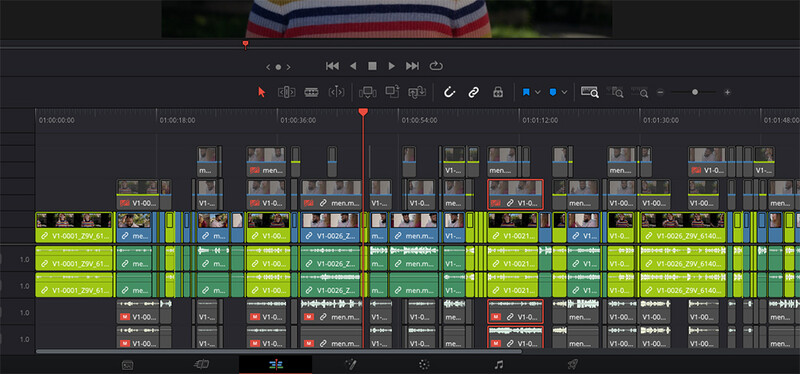Open the Fairlight music note page tab
Screen dimensions: 800x374
click(x=499, y=364)
